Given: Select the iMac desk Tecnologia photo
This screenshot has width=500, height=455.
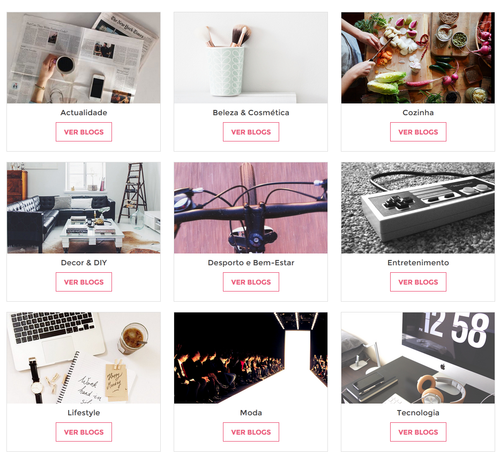Looking at the screenshot, I should (418, 358).
